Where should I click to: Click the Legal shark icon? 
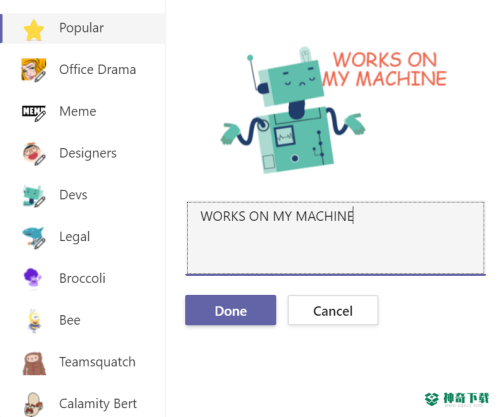click(x=34, y=238)
